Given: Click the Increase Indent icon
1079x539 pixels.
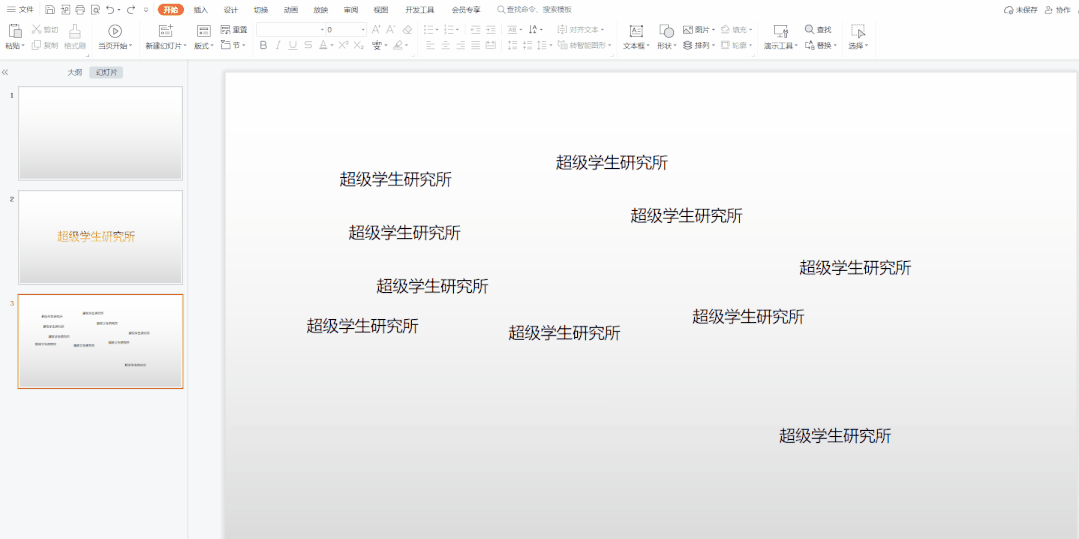Looking at the screenshot, I should pyautogui.click(x=491, y=30).
